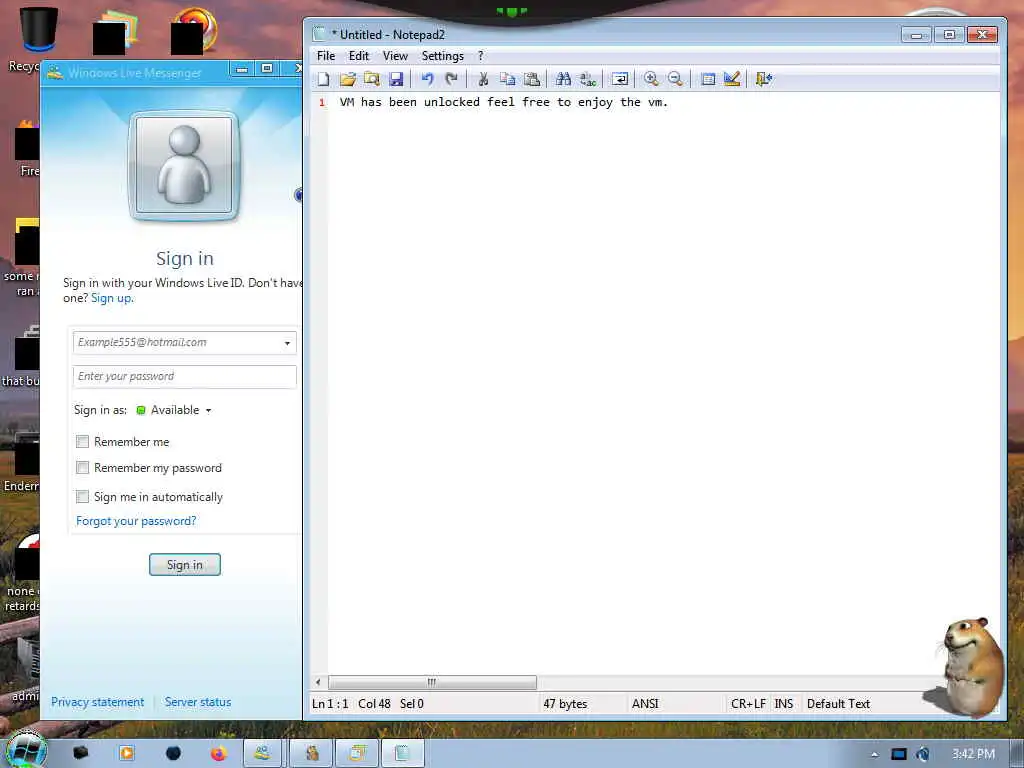Click Forgot your password? link
The image size is (1024, 768).
136,521
